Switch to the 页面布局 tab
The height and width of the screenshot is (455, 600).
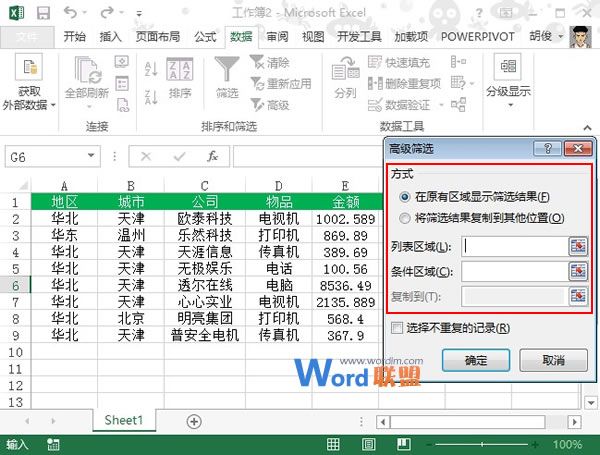[x=158, y=37]
